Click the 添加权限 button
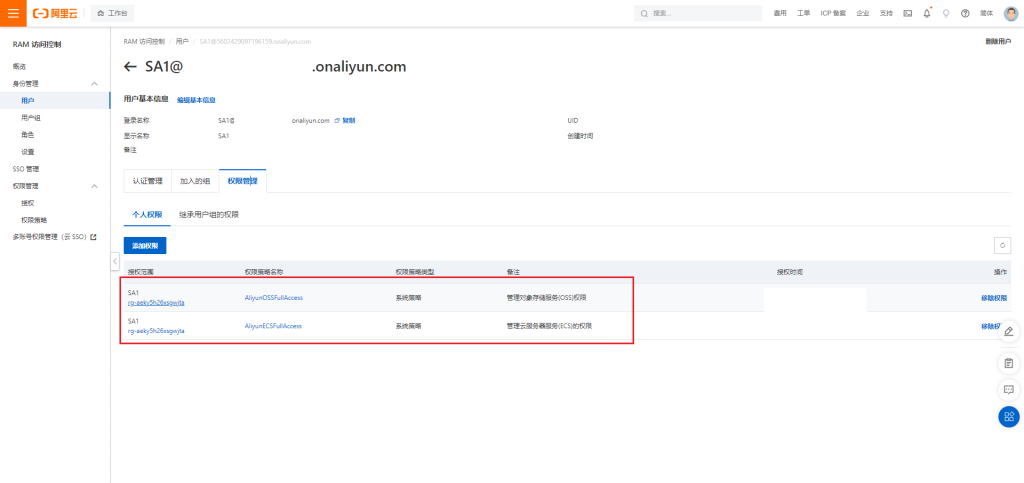 (145, 245)
